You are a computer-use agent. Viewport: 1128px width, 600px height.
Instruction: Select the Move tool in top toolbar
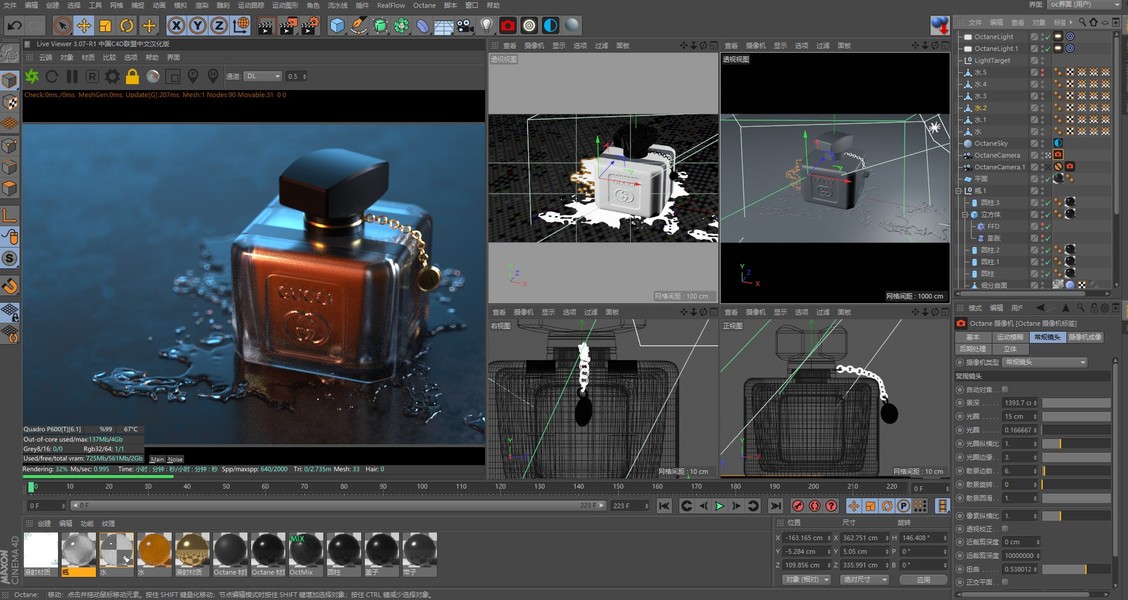(84, 25)
